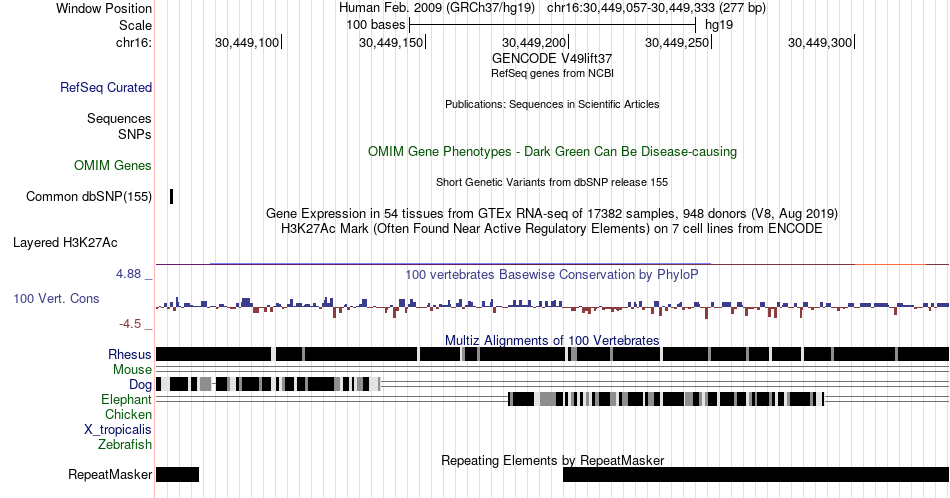Click the 30,449,250 ruler position
This screenshot has height=498, width=950.
point(677,42)
